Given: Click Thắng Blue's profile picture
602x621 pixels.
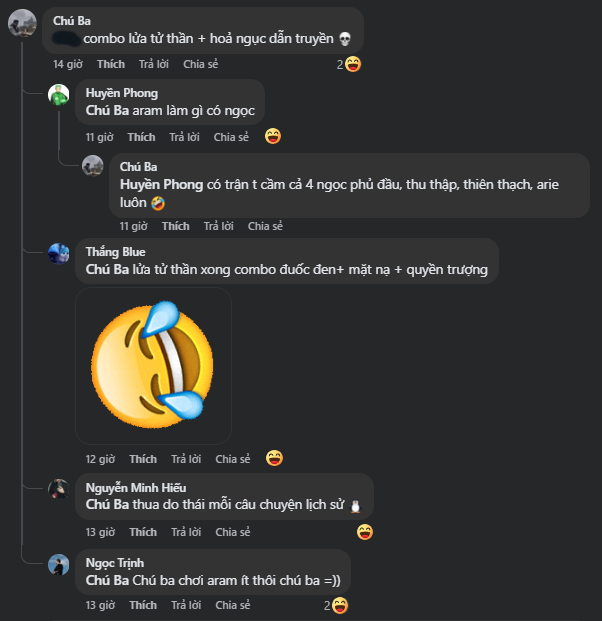Looking at the screenshot, I should point(59,253).
